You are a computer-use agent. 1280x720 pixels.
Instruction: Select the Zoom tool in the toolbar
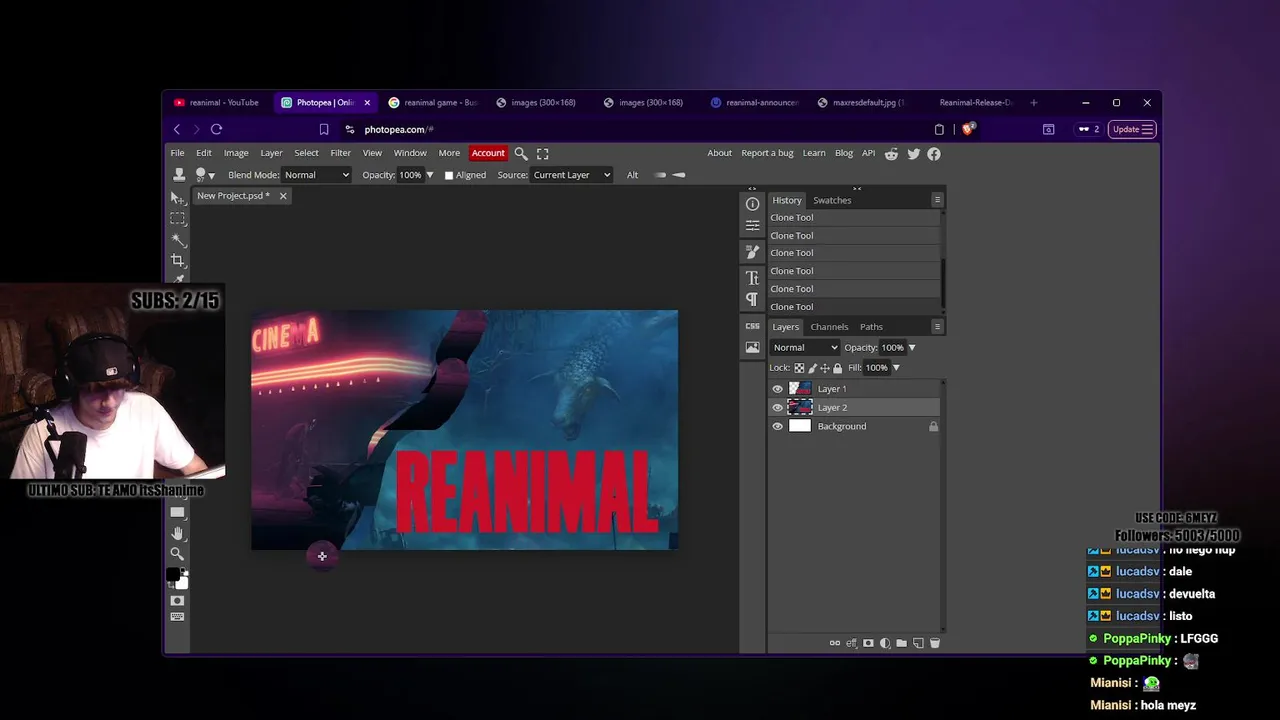coord(177,554)
